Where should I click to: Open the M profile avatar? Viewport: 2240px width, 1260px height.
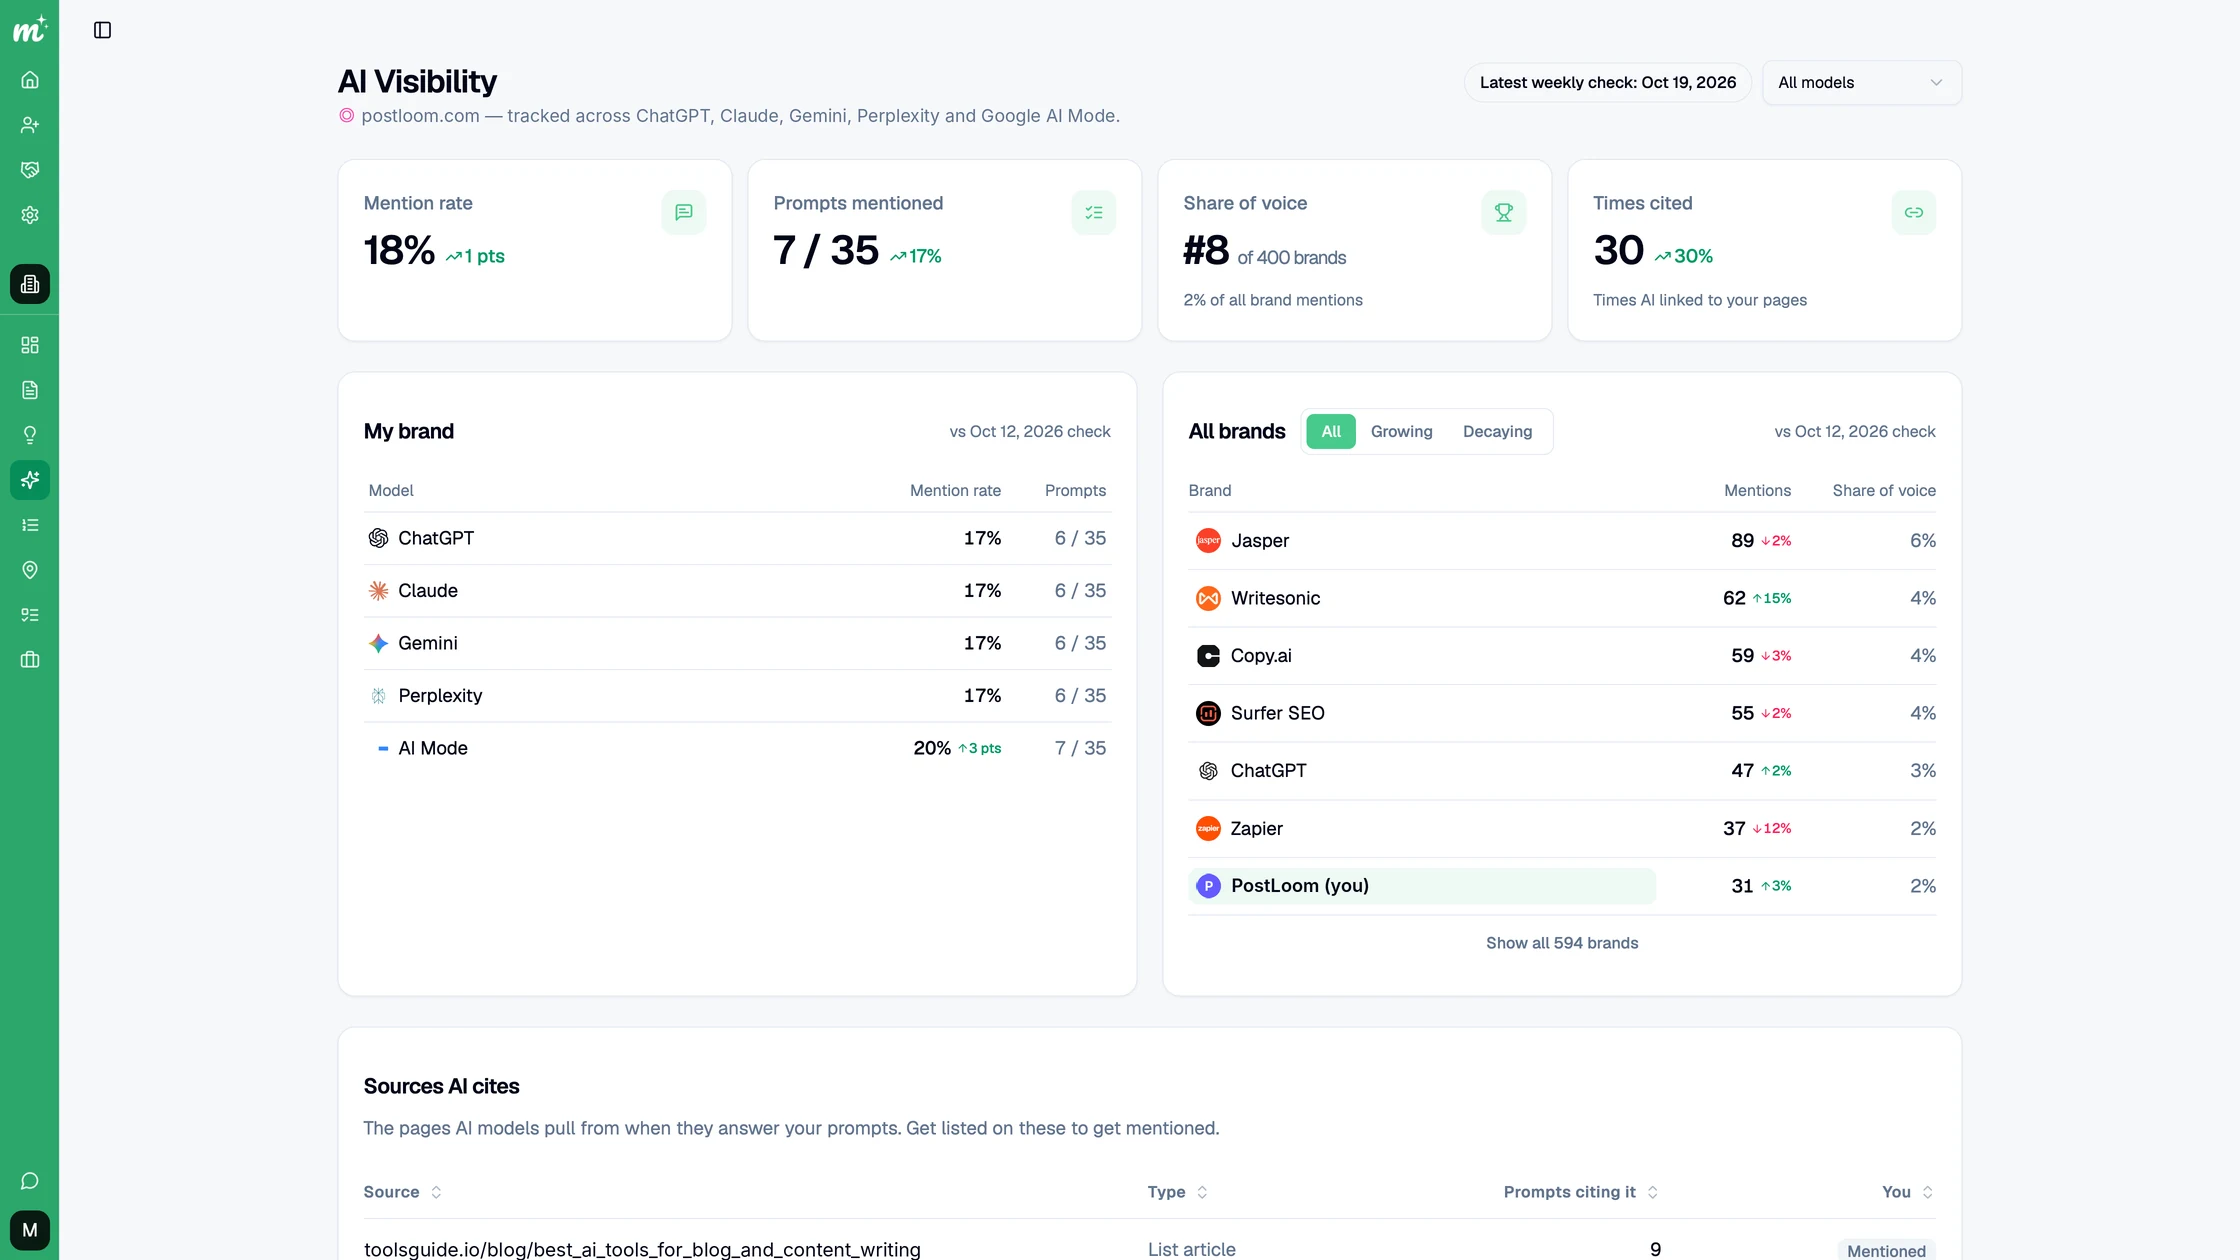30,1230
